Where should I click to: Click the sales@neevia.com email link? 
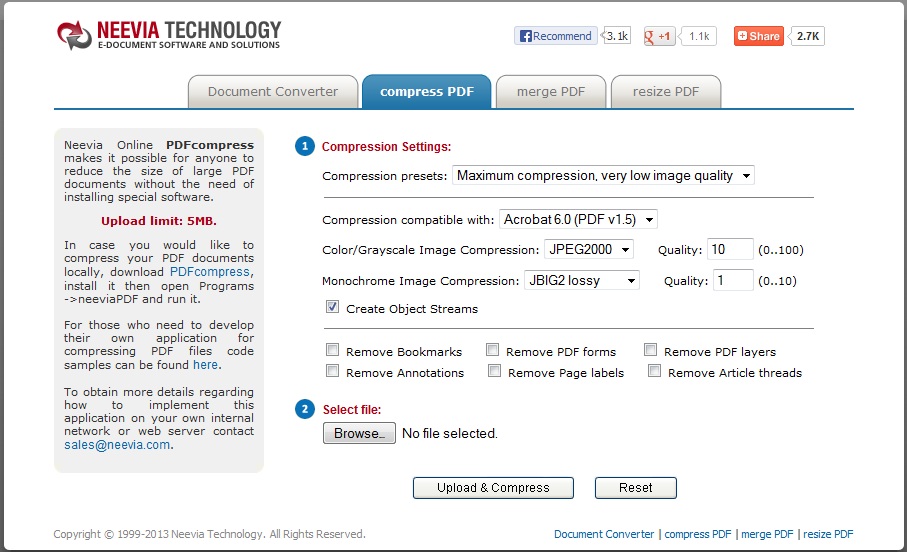[x=117, y=444]
